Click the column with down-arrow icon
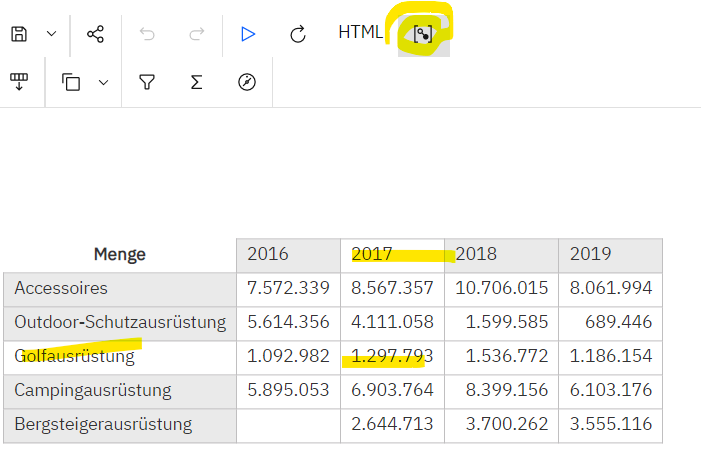701x450 pixels. coord(19,82)
